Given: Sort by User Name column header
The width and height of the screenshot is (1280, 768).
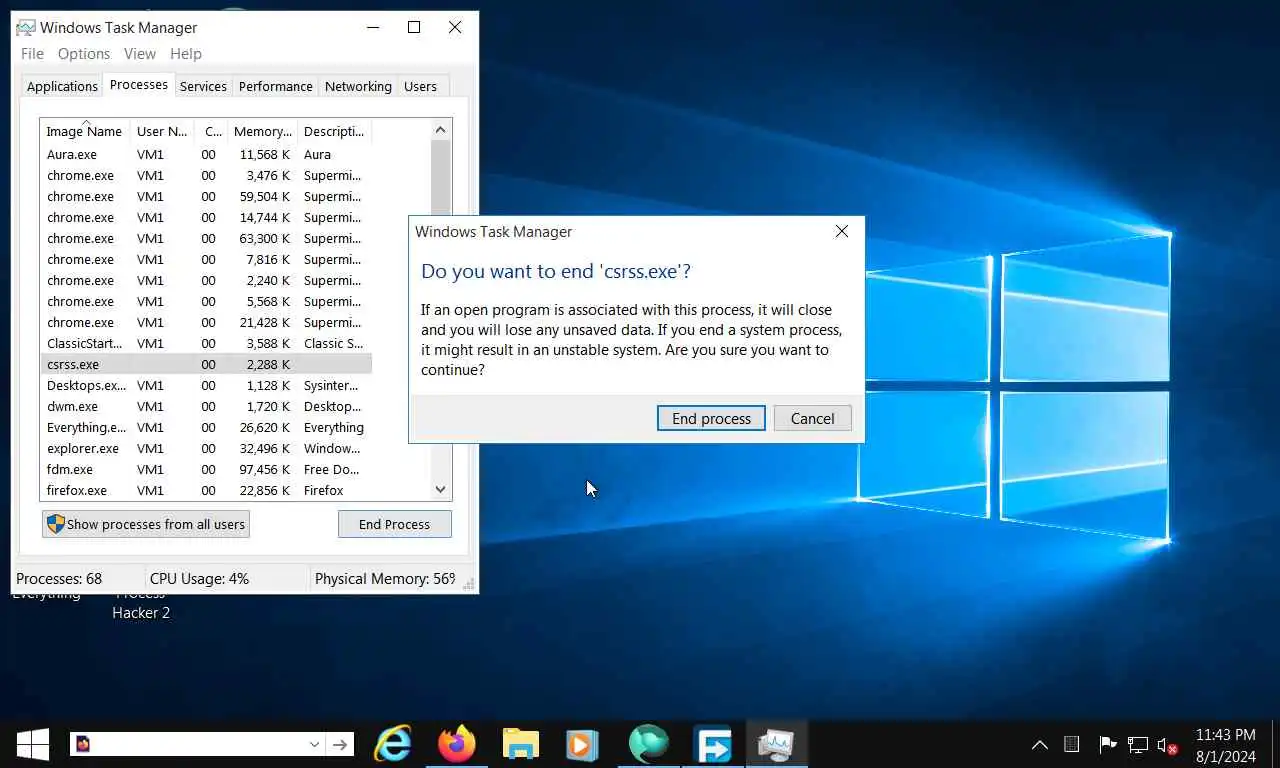Looking at the screenshot, I should (x=162, y=131).
